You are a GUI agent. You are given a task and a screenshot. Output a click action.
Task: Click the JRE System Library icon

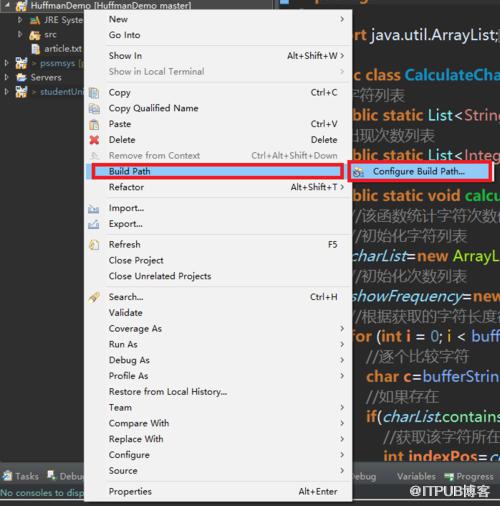35,20
